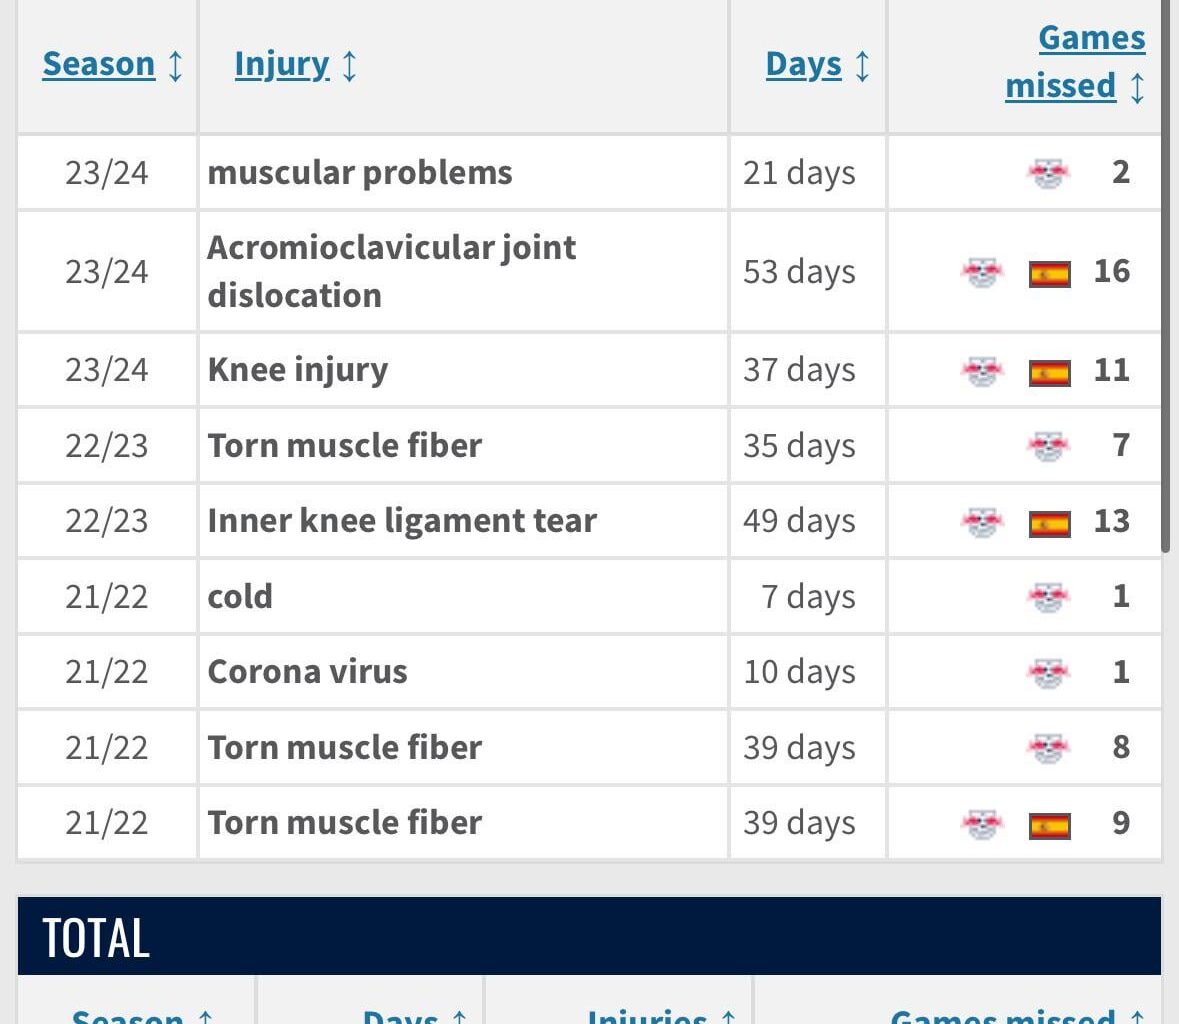Click RB Leipzig logo in muscular problems row
The height and width of the screenshot is (1024, 1179).
pyautogui.click(x=1048, y=174)
